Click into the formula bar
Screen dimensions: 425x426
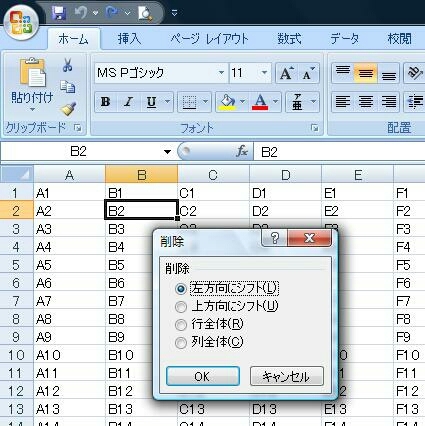click(339, 152)
